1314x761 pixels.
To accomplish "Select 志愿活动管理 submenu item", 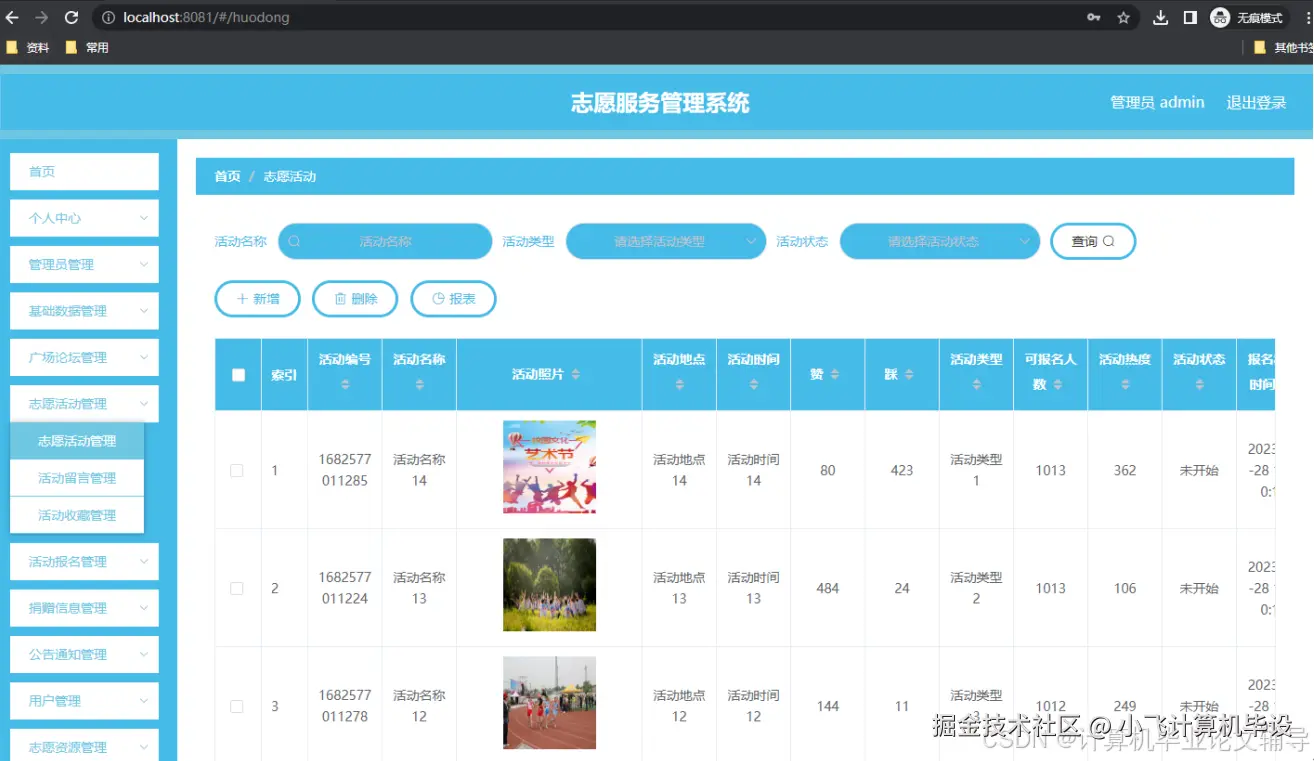I will [x=77, y=441].
